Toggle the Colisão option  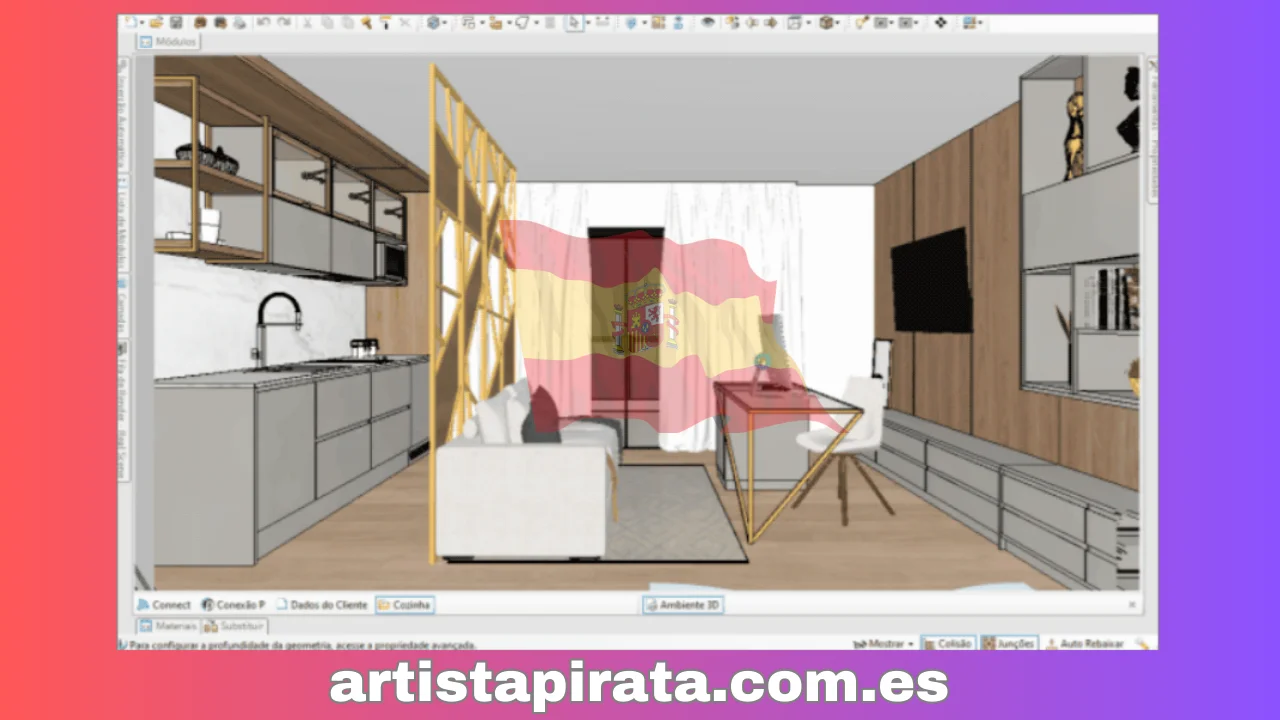point(947,644)
